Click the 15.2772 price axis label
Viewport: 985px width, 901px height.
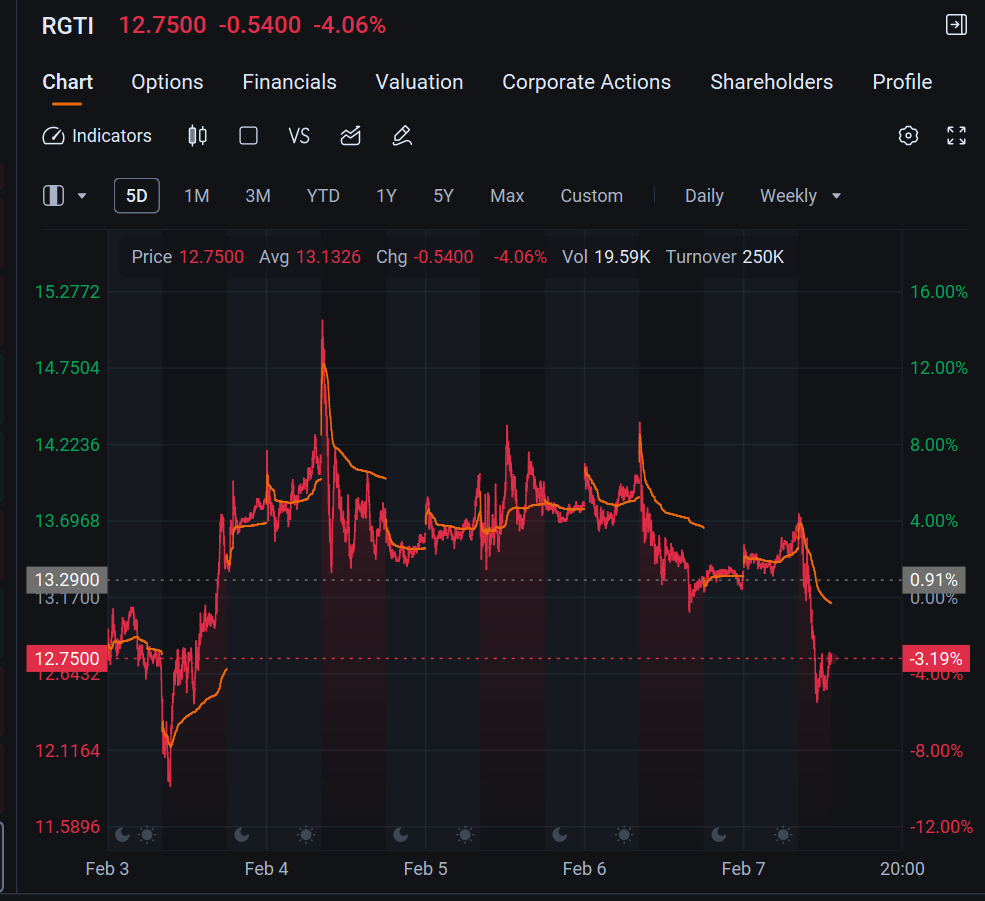pyautogui.click(x=67, y=292)
